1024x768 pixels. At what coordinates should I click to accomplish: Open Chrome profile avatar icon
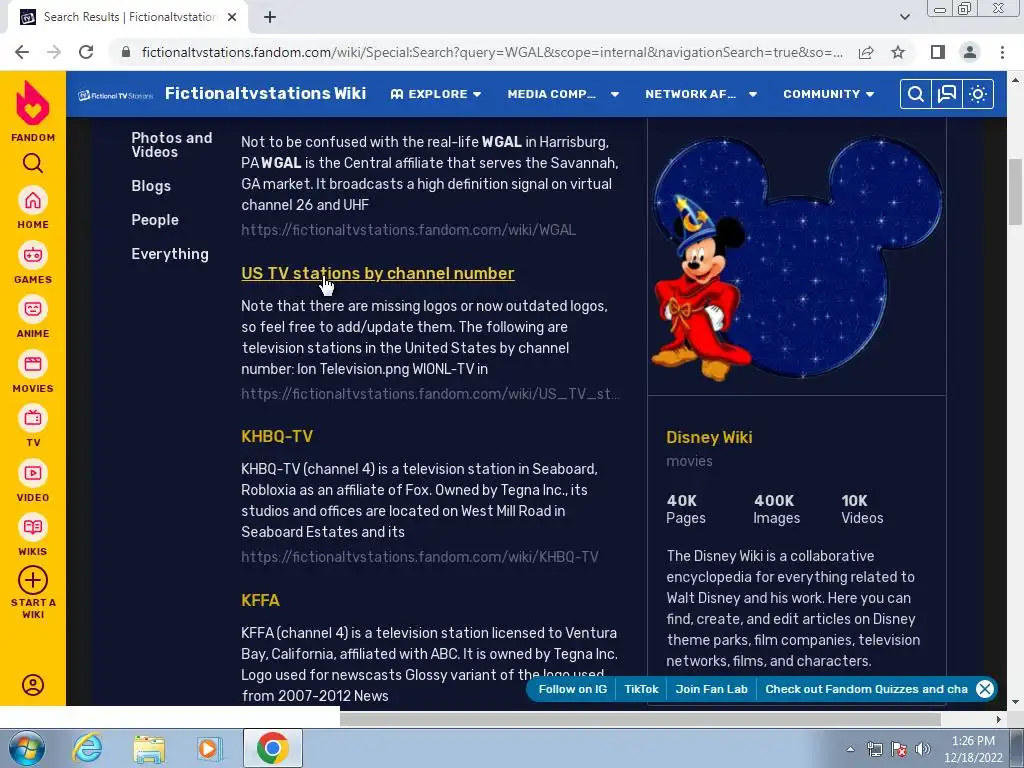coord(970,52)
